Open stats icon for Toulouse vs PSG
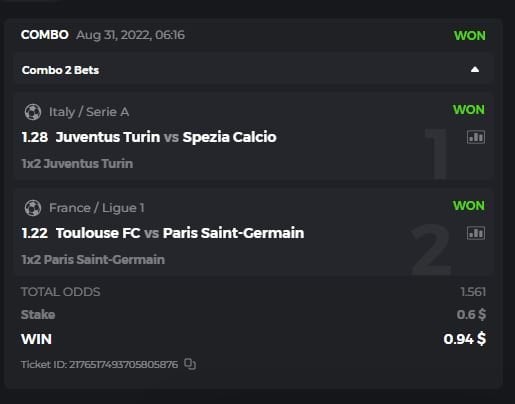 click(476, 233)
